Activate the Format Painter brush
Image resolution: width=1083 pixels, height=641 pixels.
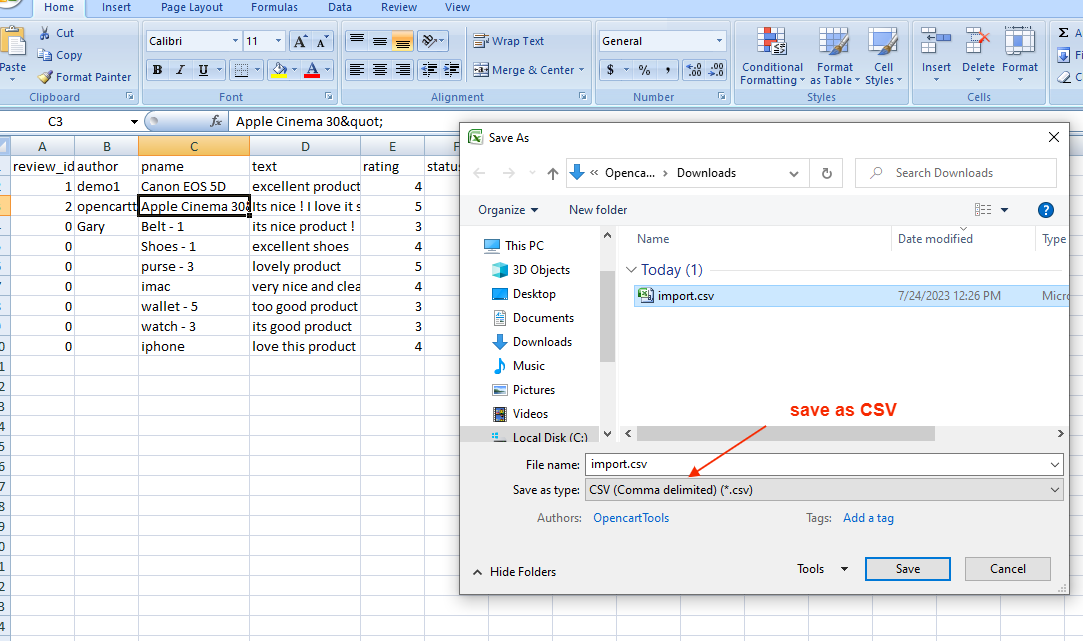tap(45, 77)
